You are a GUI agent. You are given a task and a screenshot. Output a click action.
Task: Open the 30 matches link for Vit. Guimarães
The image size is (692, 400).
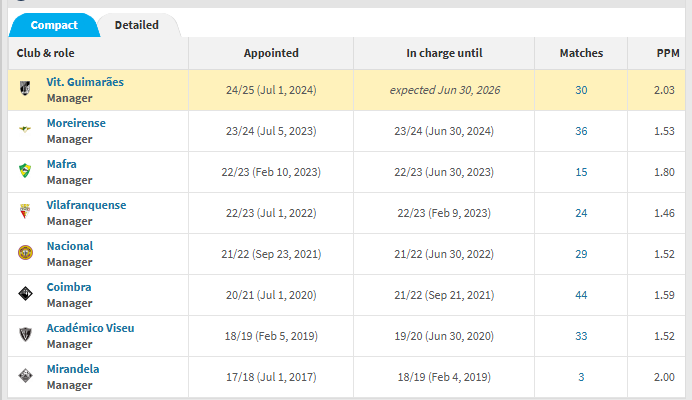(x=581, y=90)
